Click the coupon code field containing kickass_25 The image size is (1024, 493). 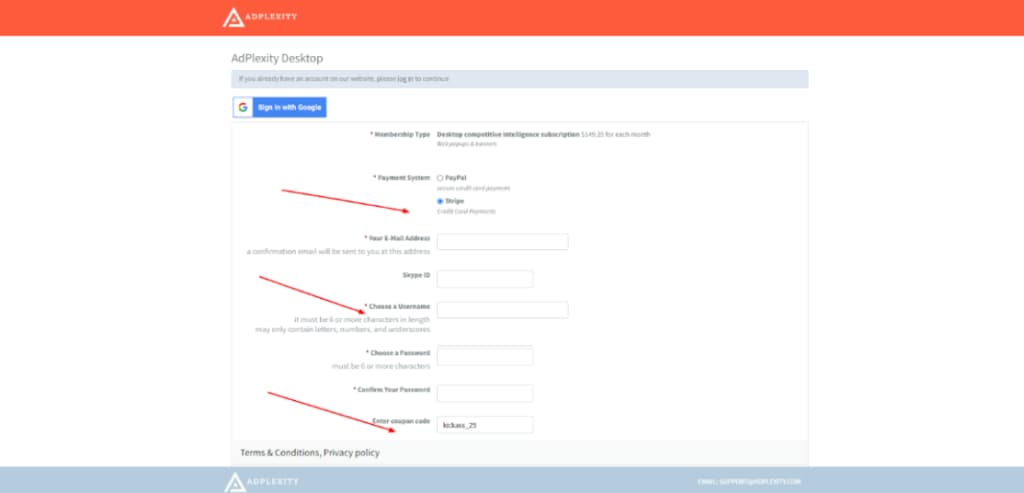coord(485,425)
